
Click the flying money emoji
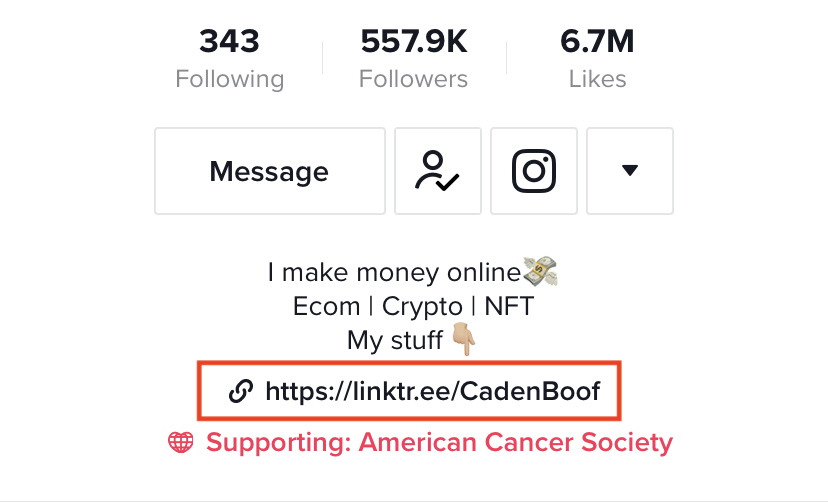tap(540, 272)
